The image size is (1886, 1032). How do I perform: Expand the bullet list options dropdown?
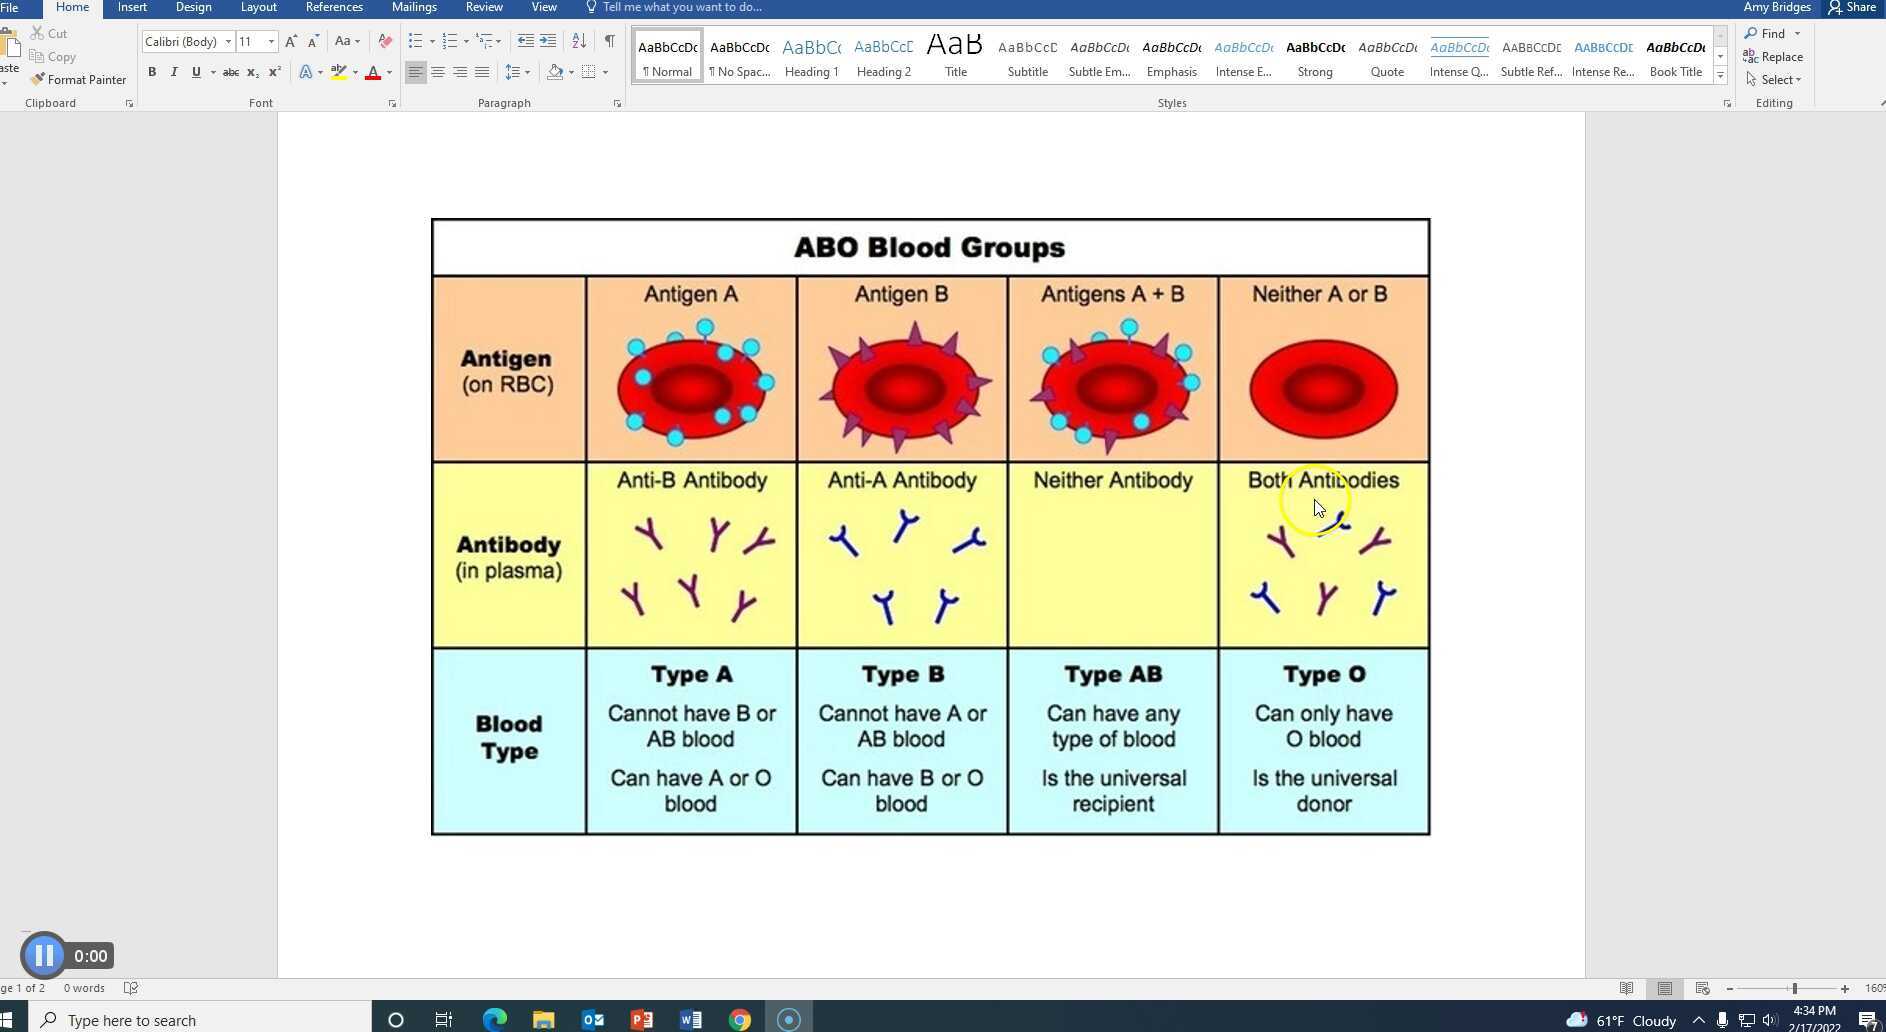coord(430,41)
